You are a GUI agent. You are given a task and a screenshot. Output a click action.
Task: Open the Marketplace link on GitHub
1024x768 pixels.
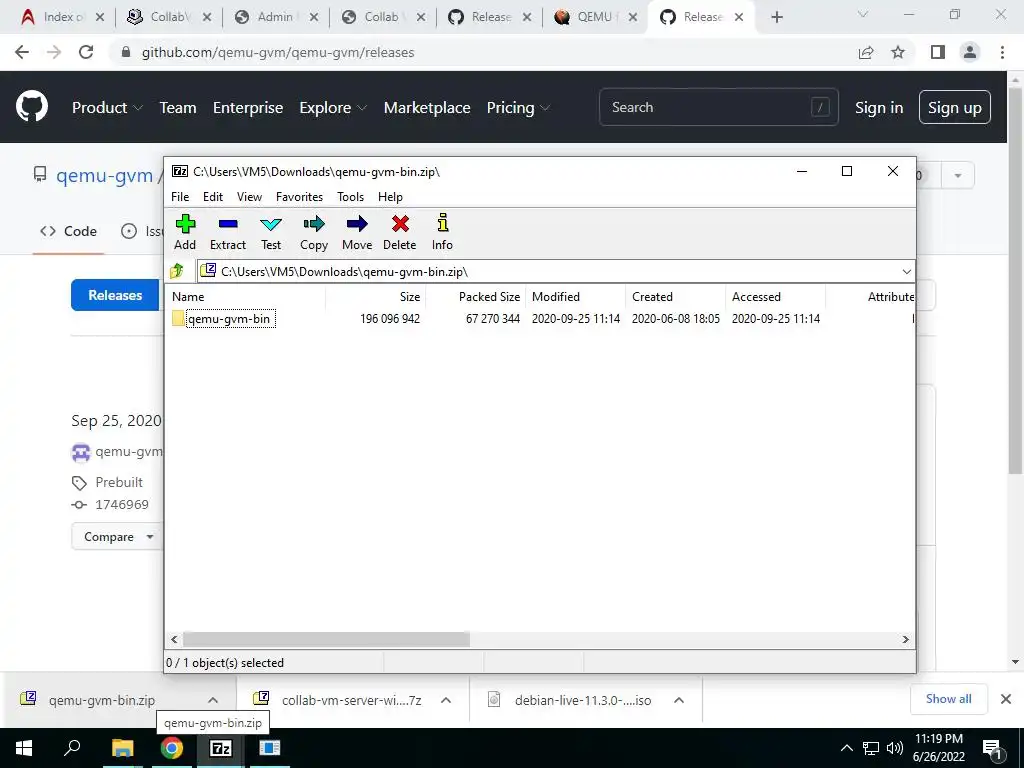pyautogui.click(x=427, y=108)
